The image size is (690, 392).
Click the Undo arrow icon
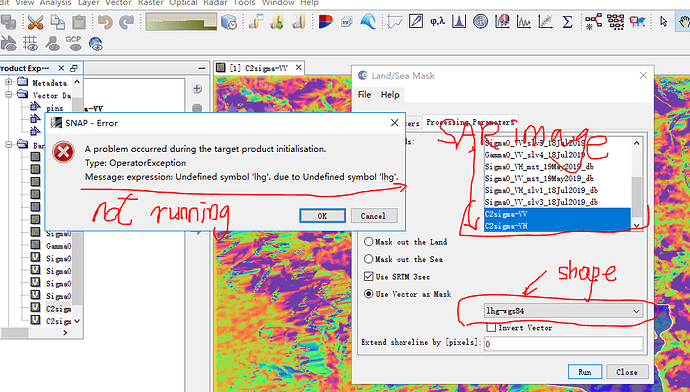(105, 22)
